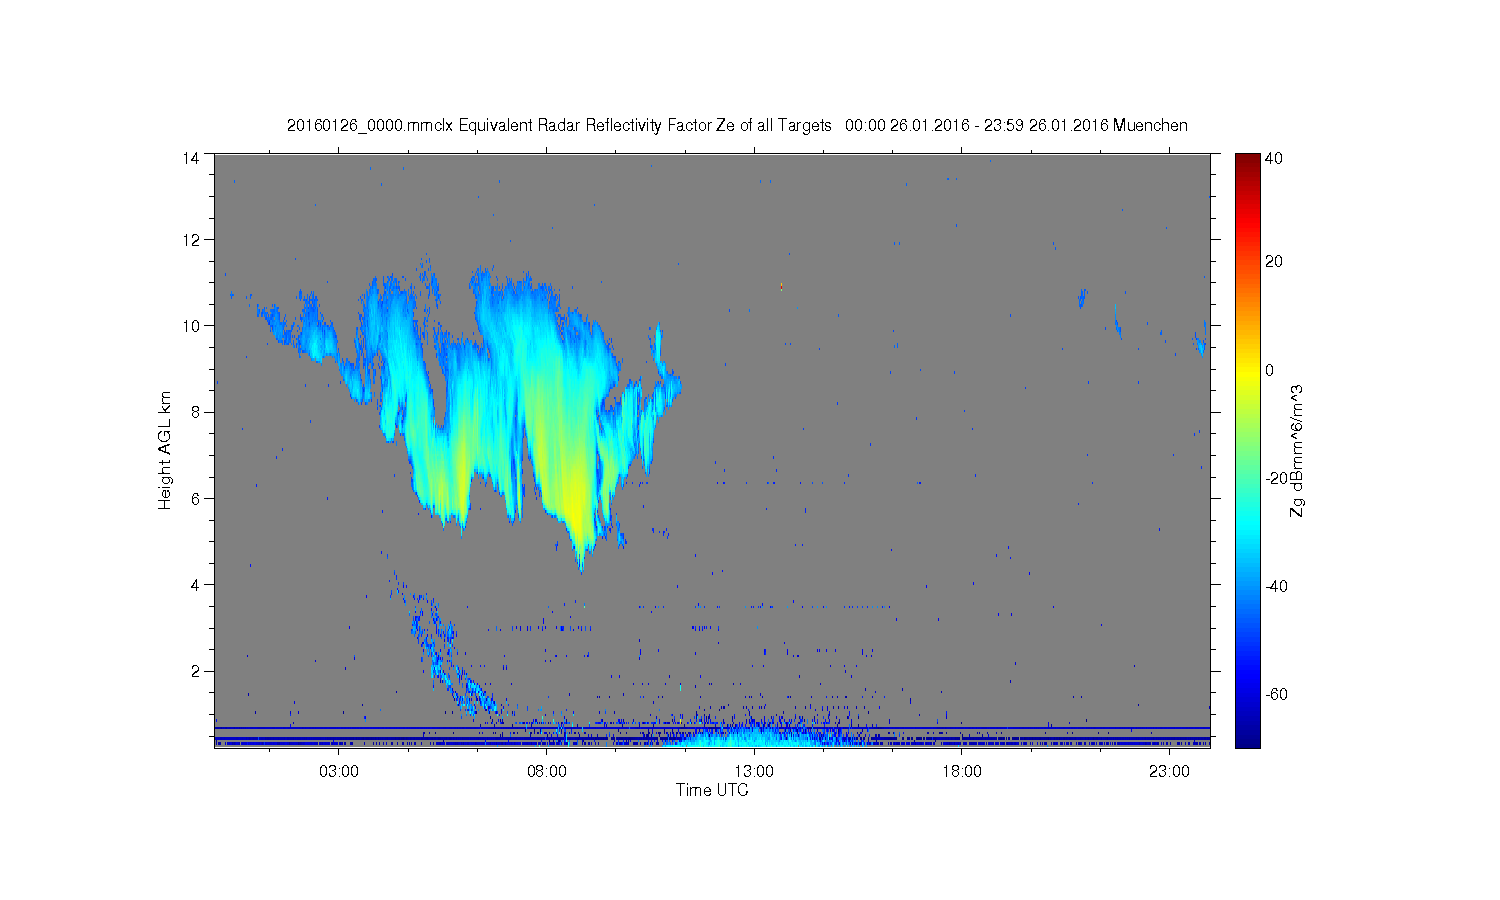Click the colorbar value 20
The image size is (1500, 900).
pyautogui.click(x=1274, y=262)
